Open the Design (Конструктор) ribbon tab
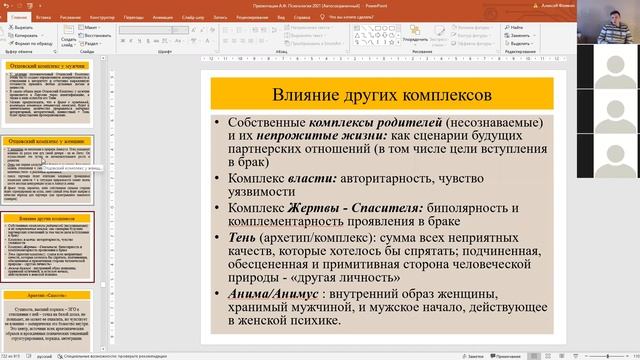Viewport: 640px width, 360px height. click(x=102, y=17)
